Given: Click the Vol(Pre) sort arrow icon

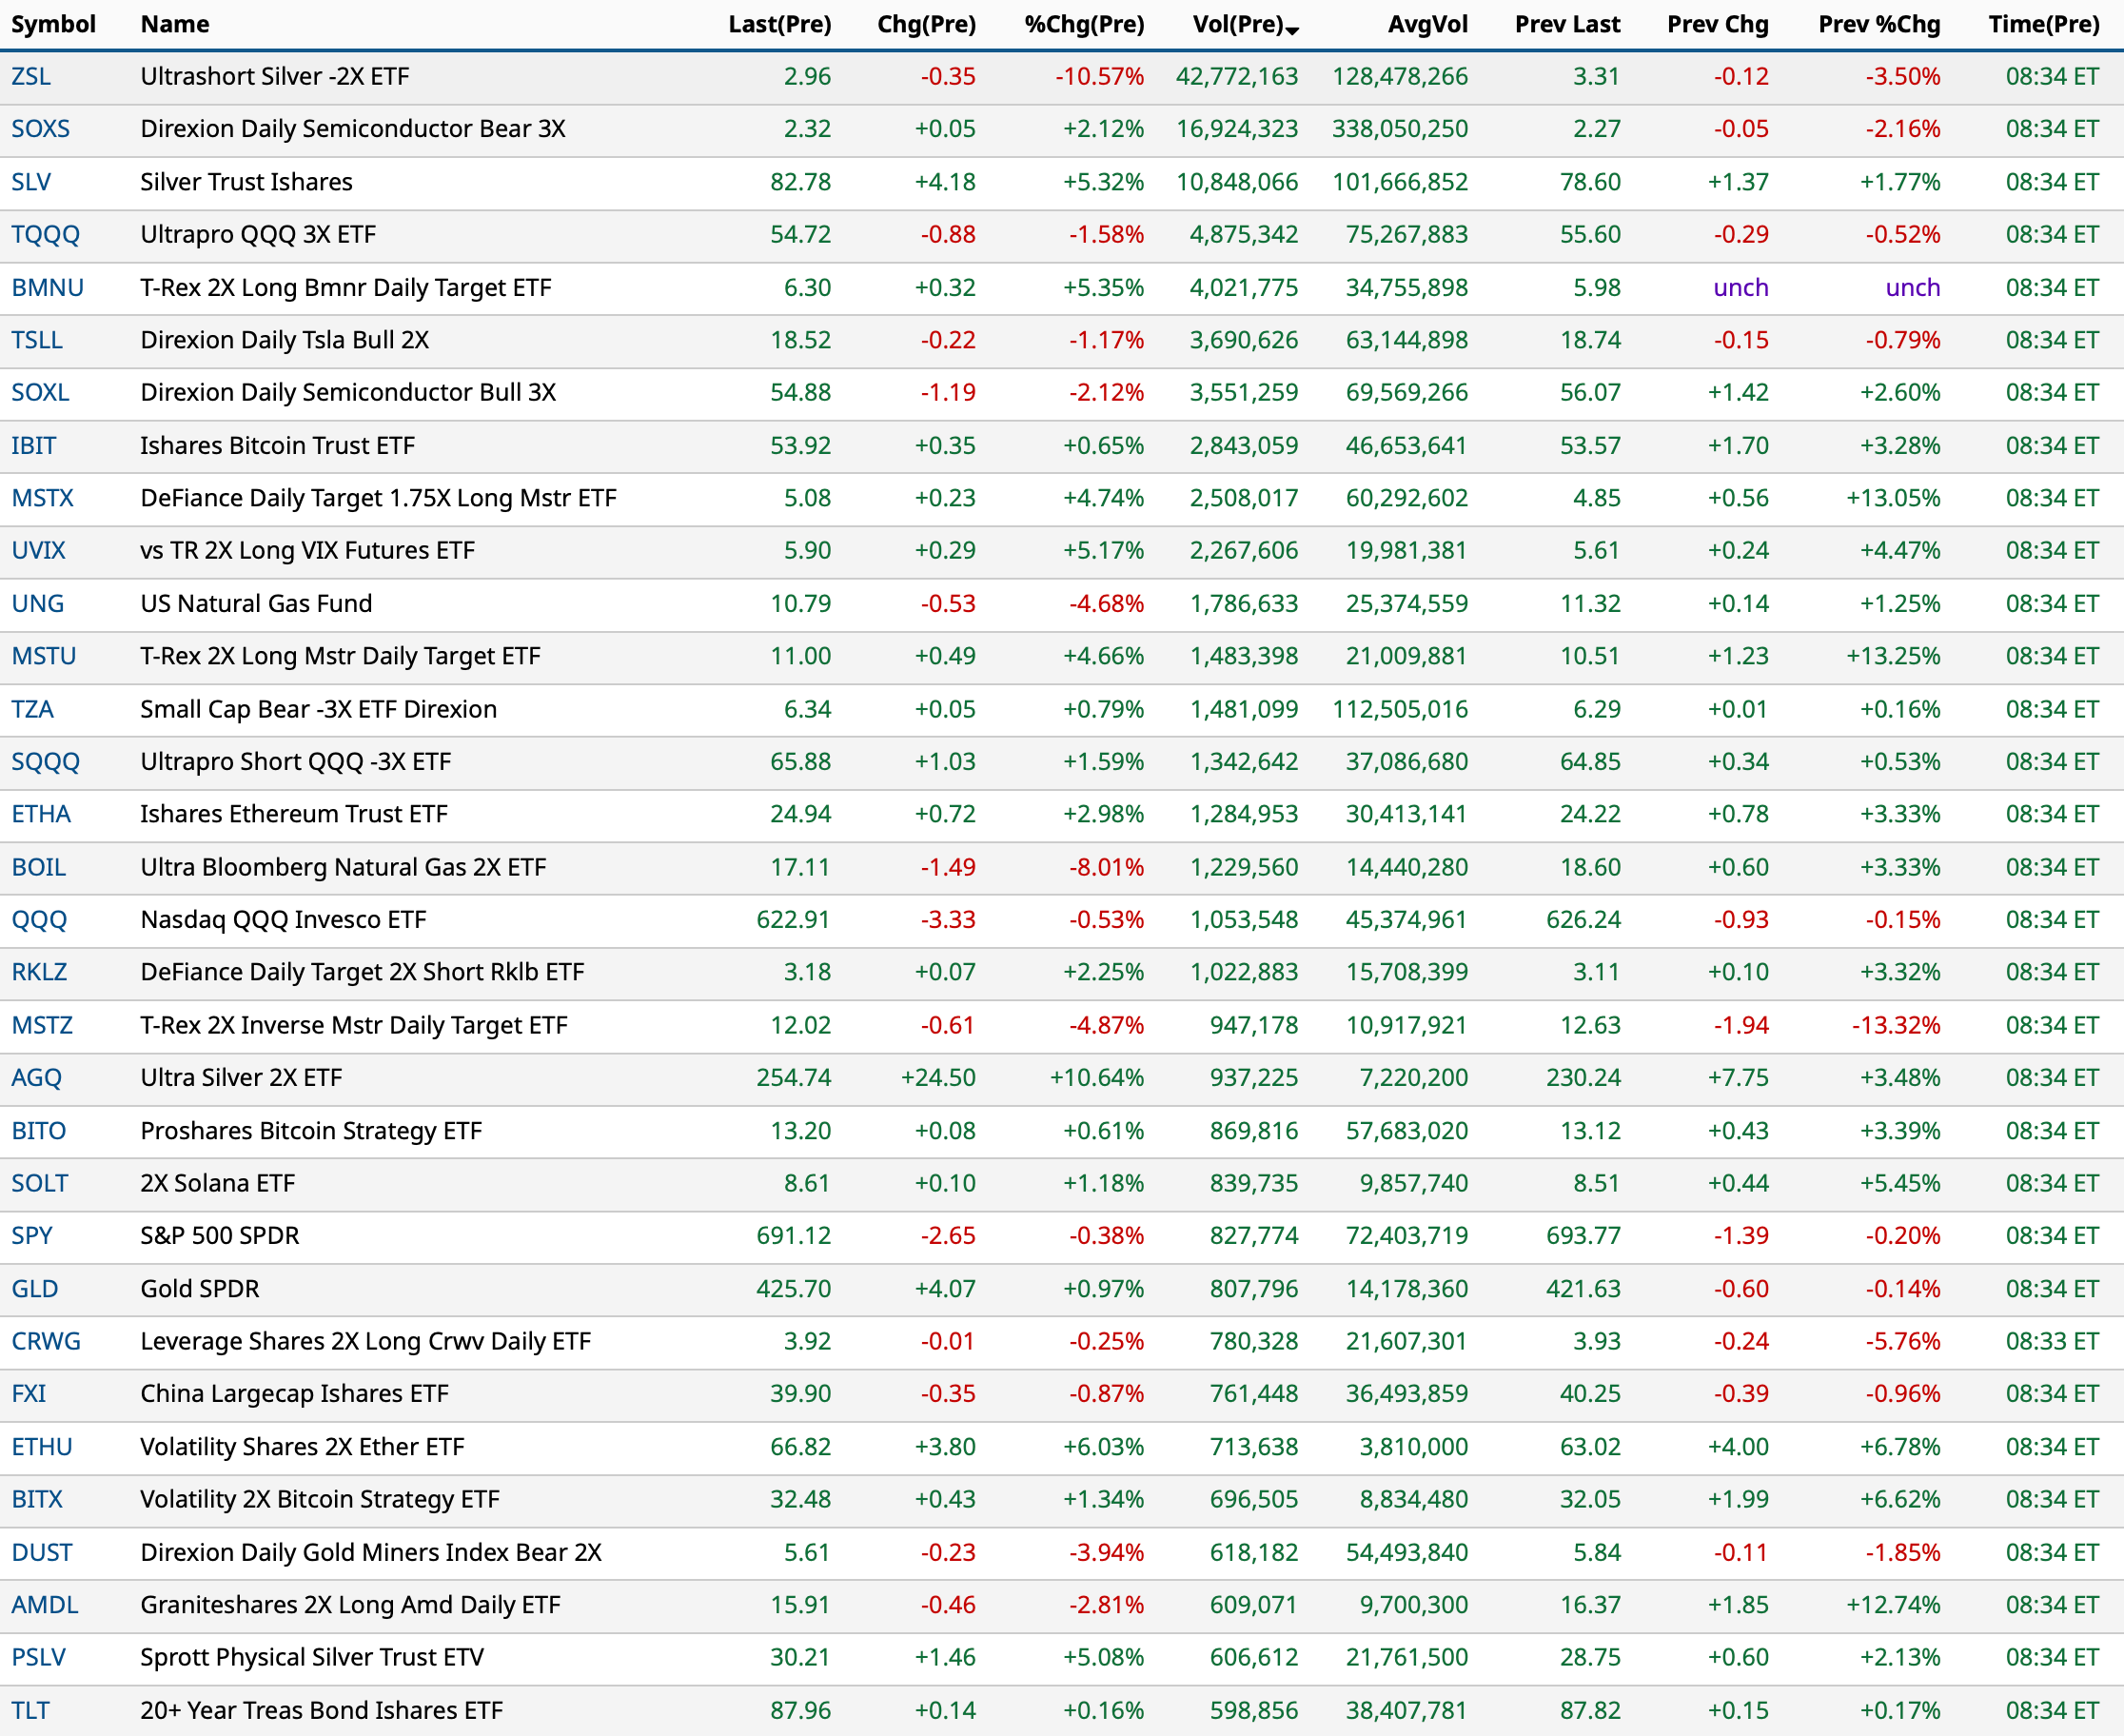Looking at the screenshot, I should click(x=1292, y=30).
